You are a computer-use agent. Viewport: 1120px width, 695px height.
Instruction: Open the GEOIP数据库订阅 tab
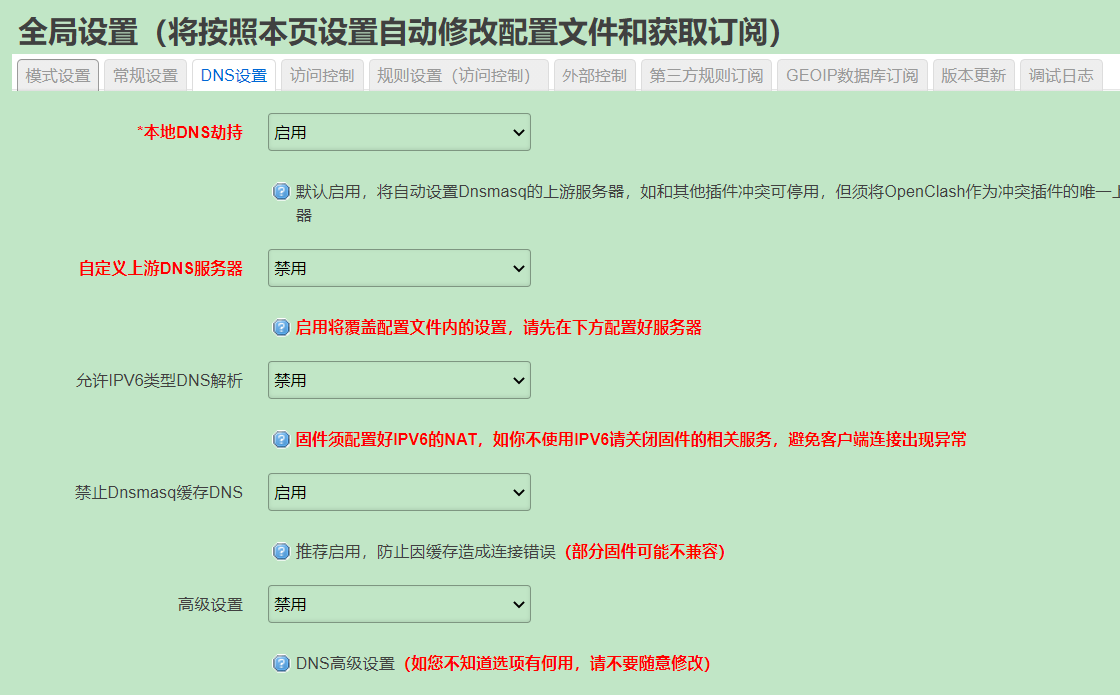(x=851, y=74)
